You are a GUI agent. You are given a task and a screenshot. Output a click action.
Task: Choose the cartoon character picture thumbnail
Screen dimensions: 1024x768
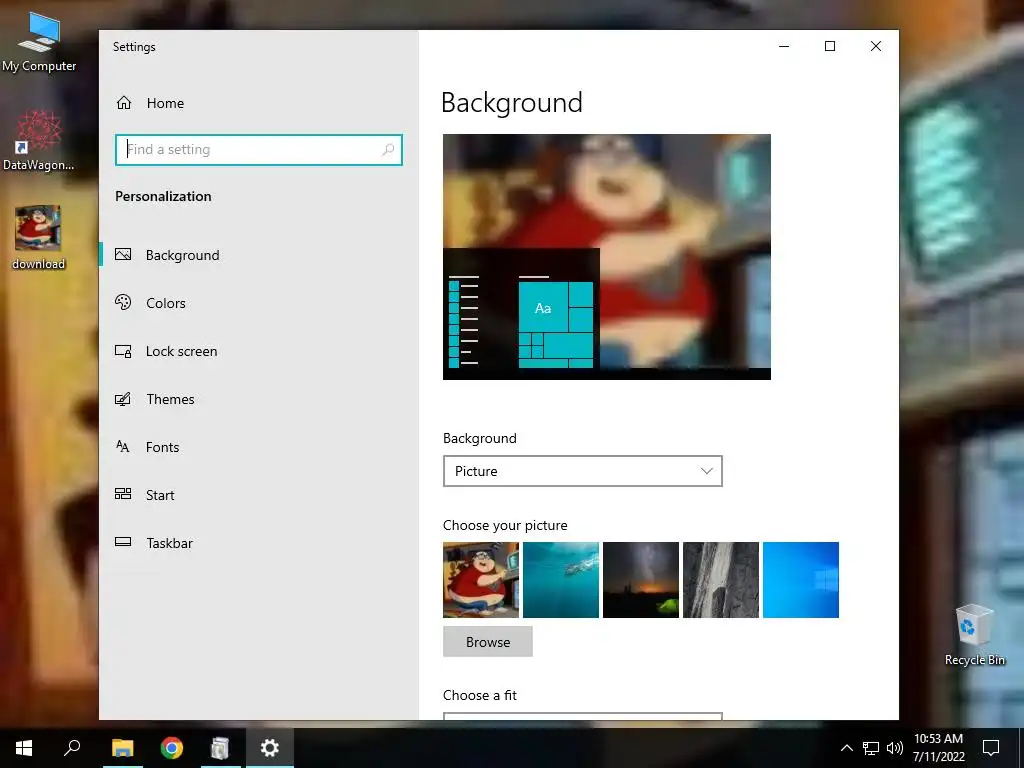[x=481, y=580]
